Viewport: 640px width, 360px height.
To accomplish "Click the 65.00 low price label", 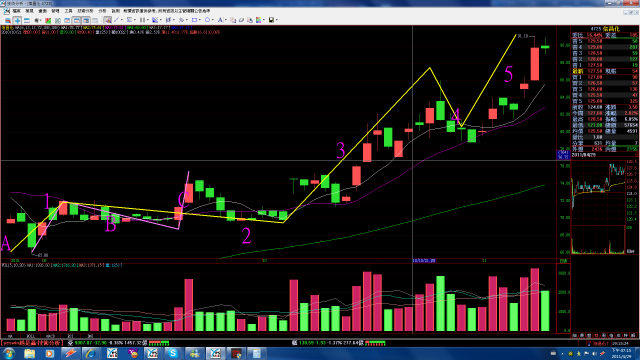I will tap(43, 255).
